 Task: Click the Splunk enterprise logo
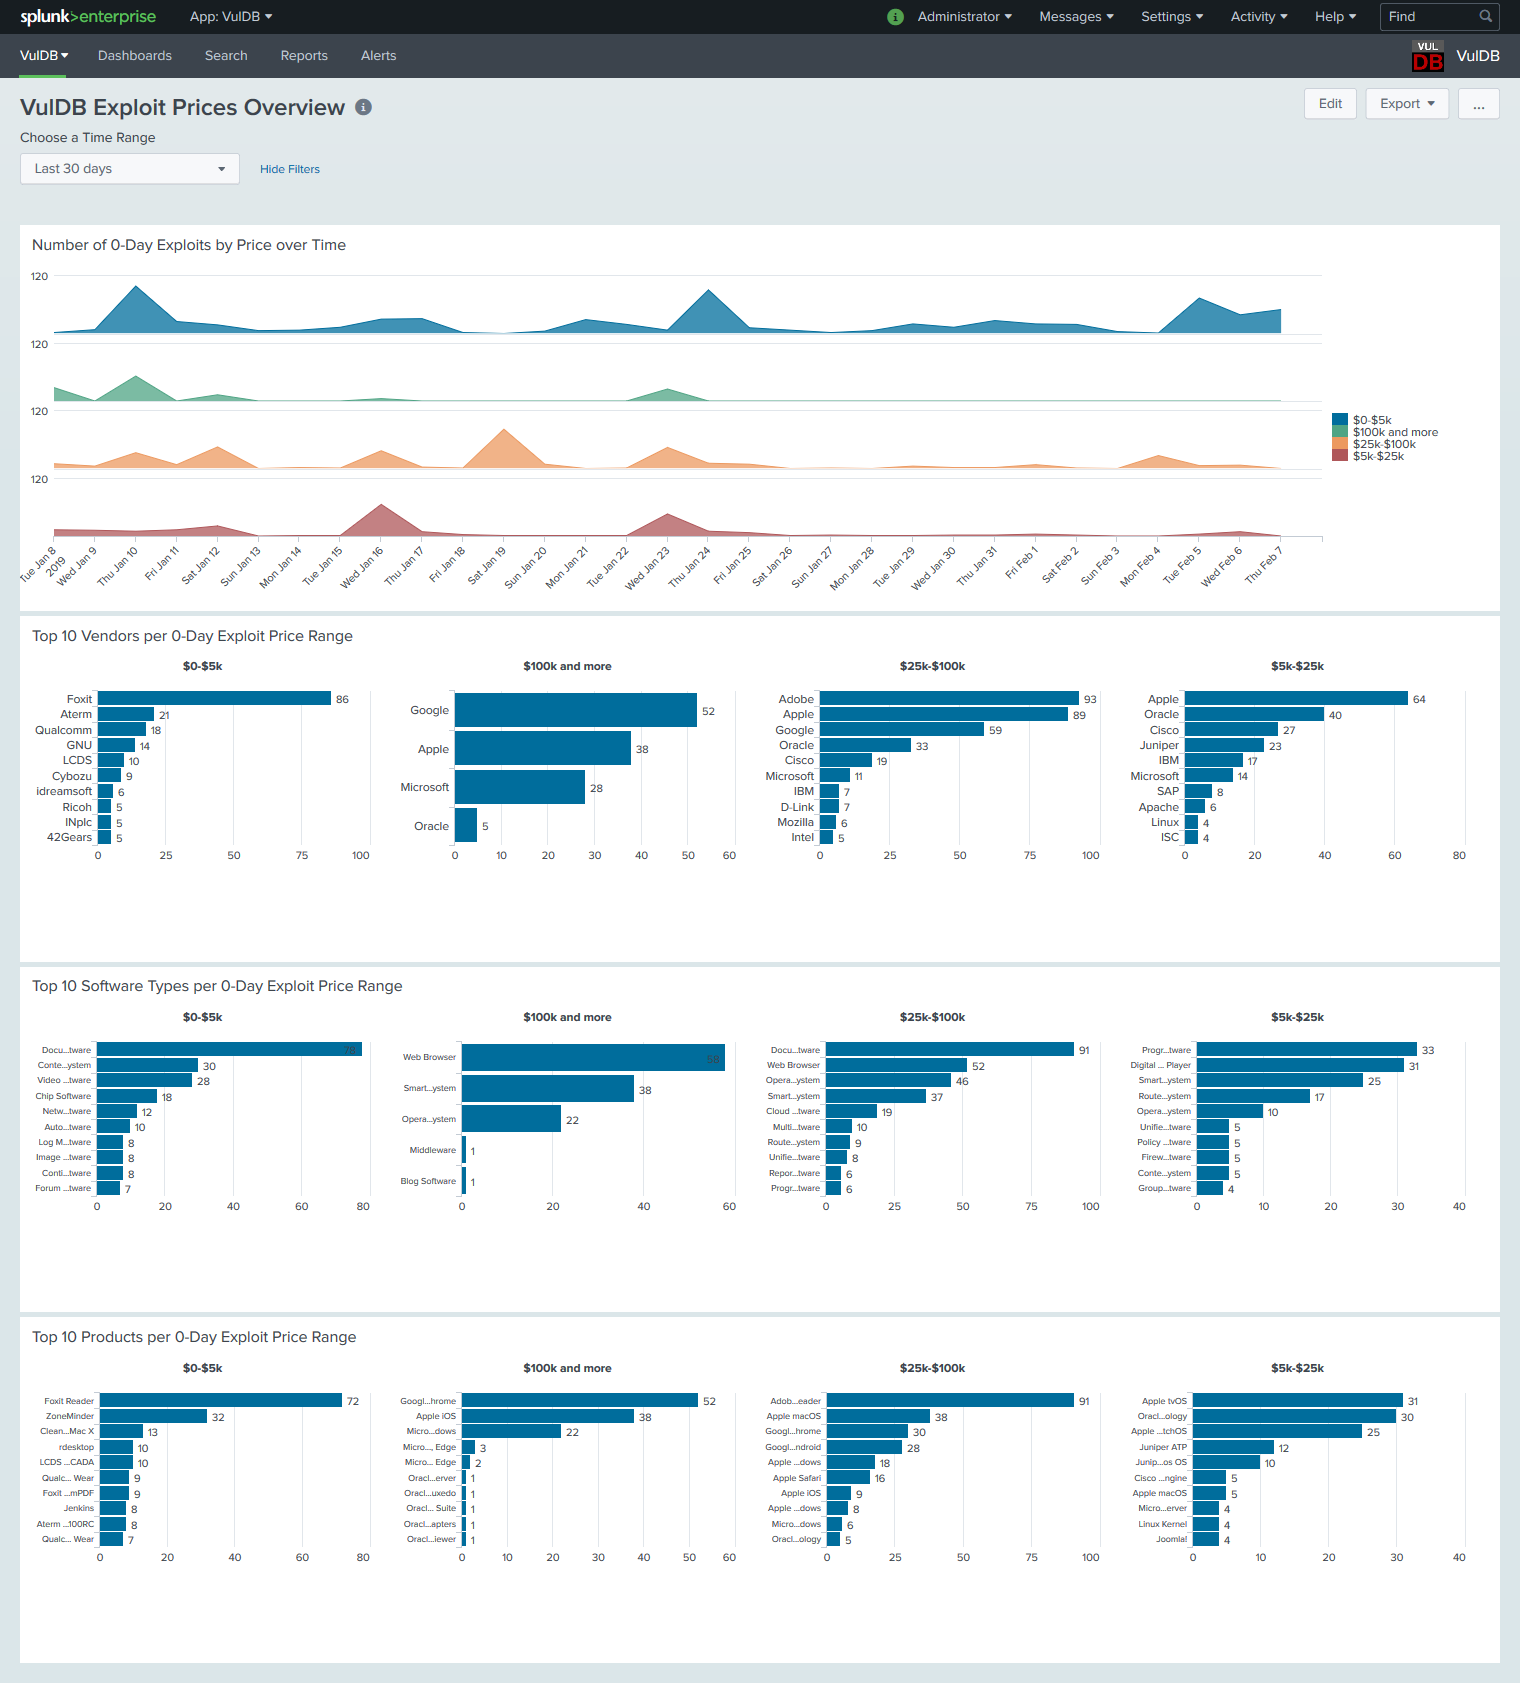tap(88, 17)
